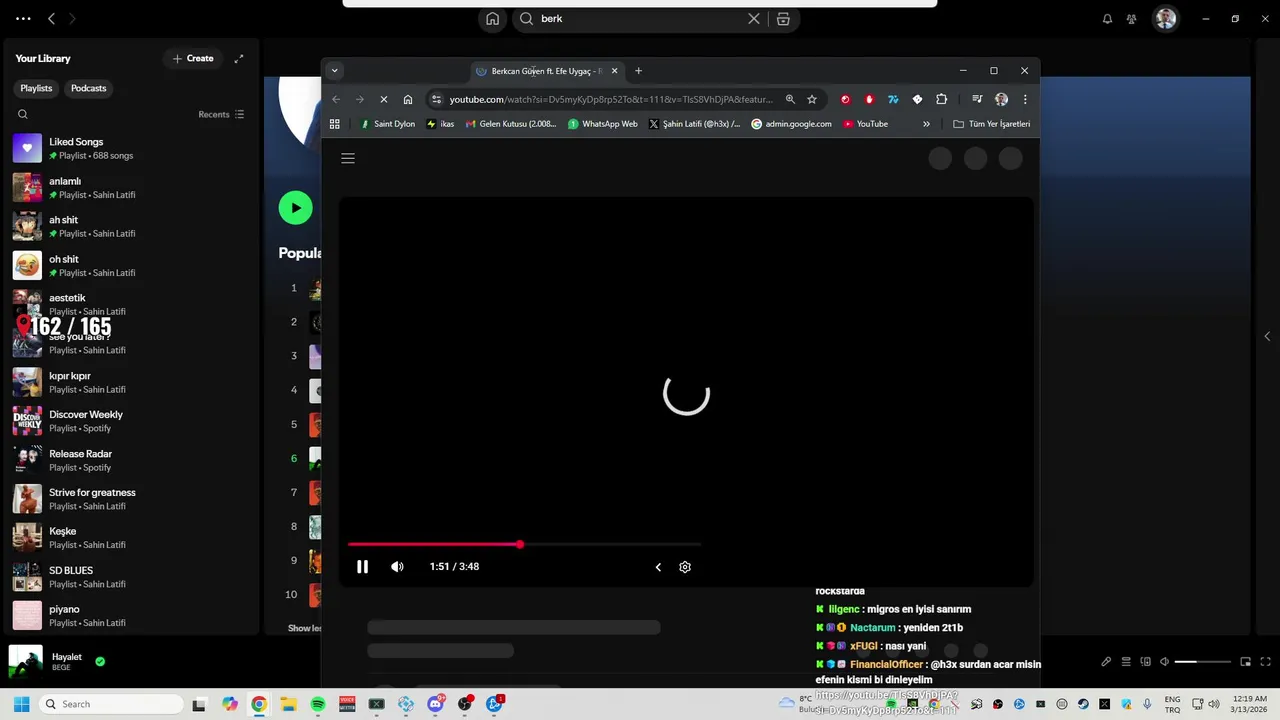Open the piyano playlist
This screenshot has height=720, width=1280.
[x=130, y=616]
